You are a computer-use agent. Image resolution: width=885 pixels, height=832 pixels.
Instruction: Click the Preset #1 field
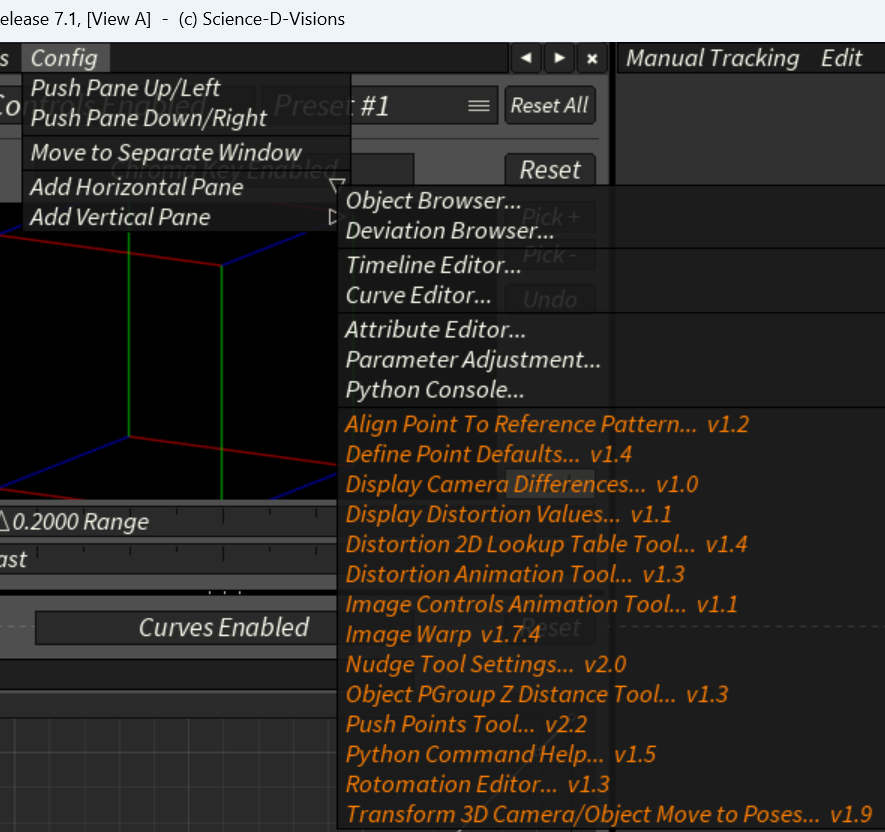click(378, 106)
